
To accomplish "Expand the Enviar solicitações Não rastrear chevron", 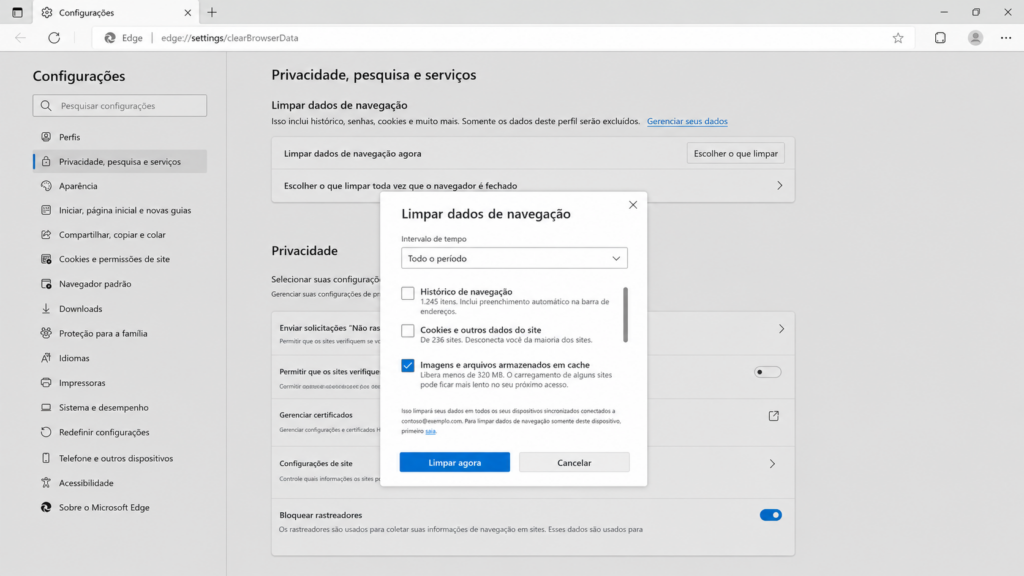I will [781, 328].
